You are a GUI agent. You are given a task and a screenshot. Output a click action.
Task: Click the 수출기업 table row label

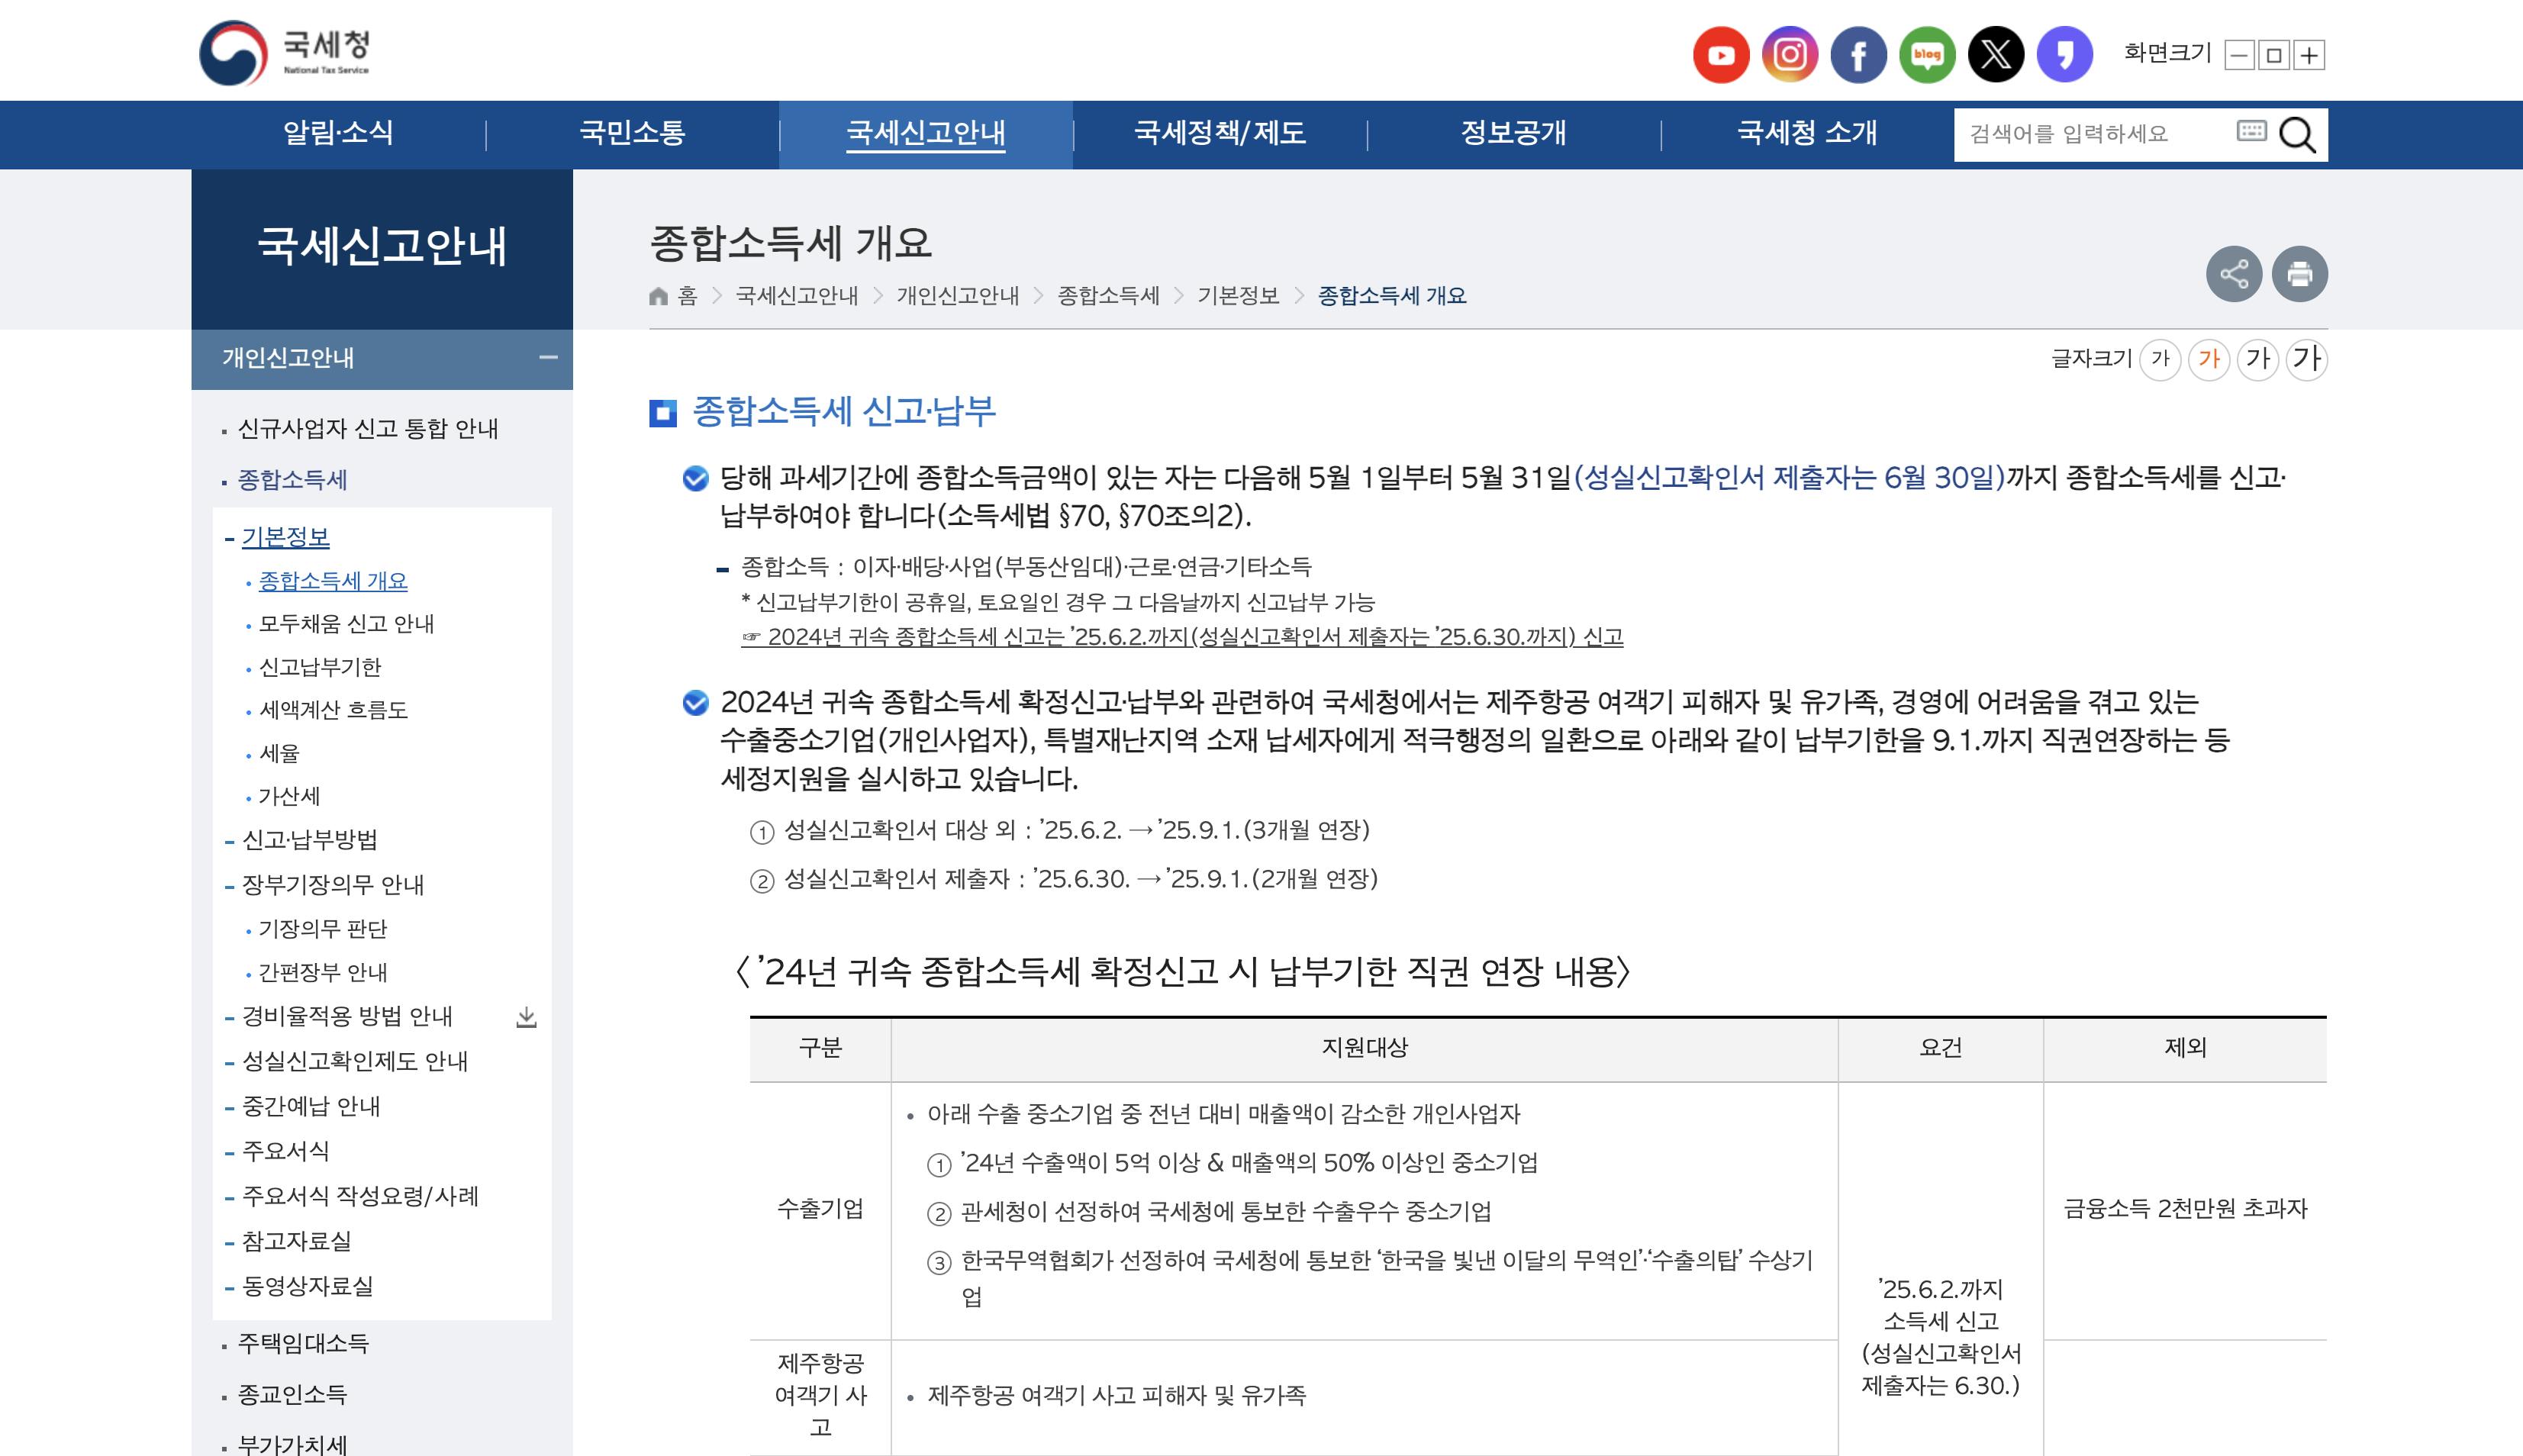pyautogui.click(x=820, y=1209)
